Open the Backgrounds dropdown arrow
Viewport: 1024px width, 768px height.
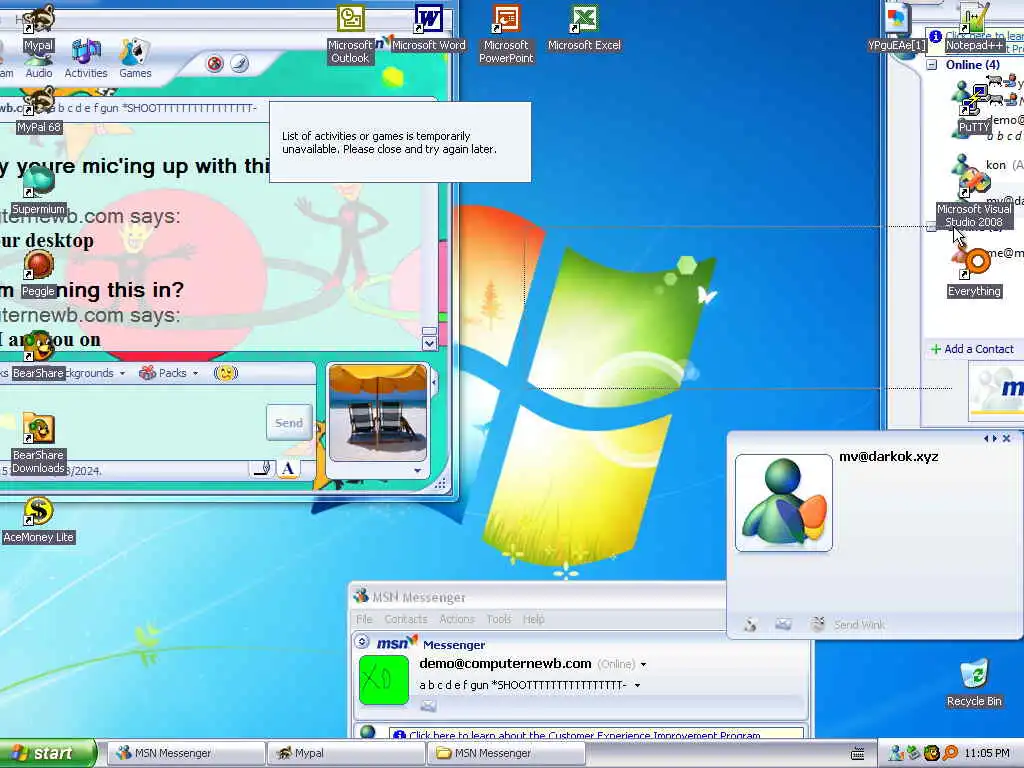point(122,374)
